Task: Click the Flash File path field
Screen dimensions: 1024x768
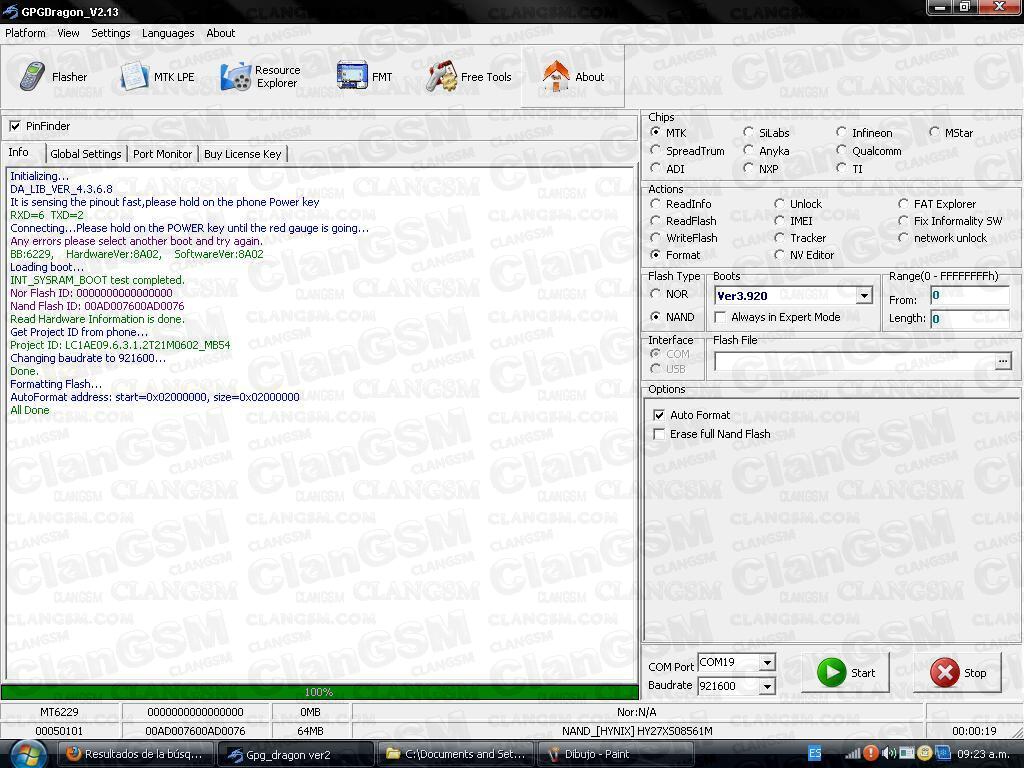Action: click(x=854, y=361)
